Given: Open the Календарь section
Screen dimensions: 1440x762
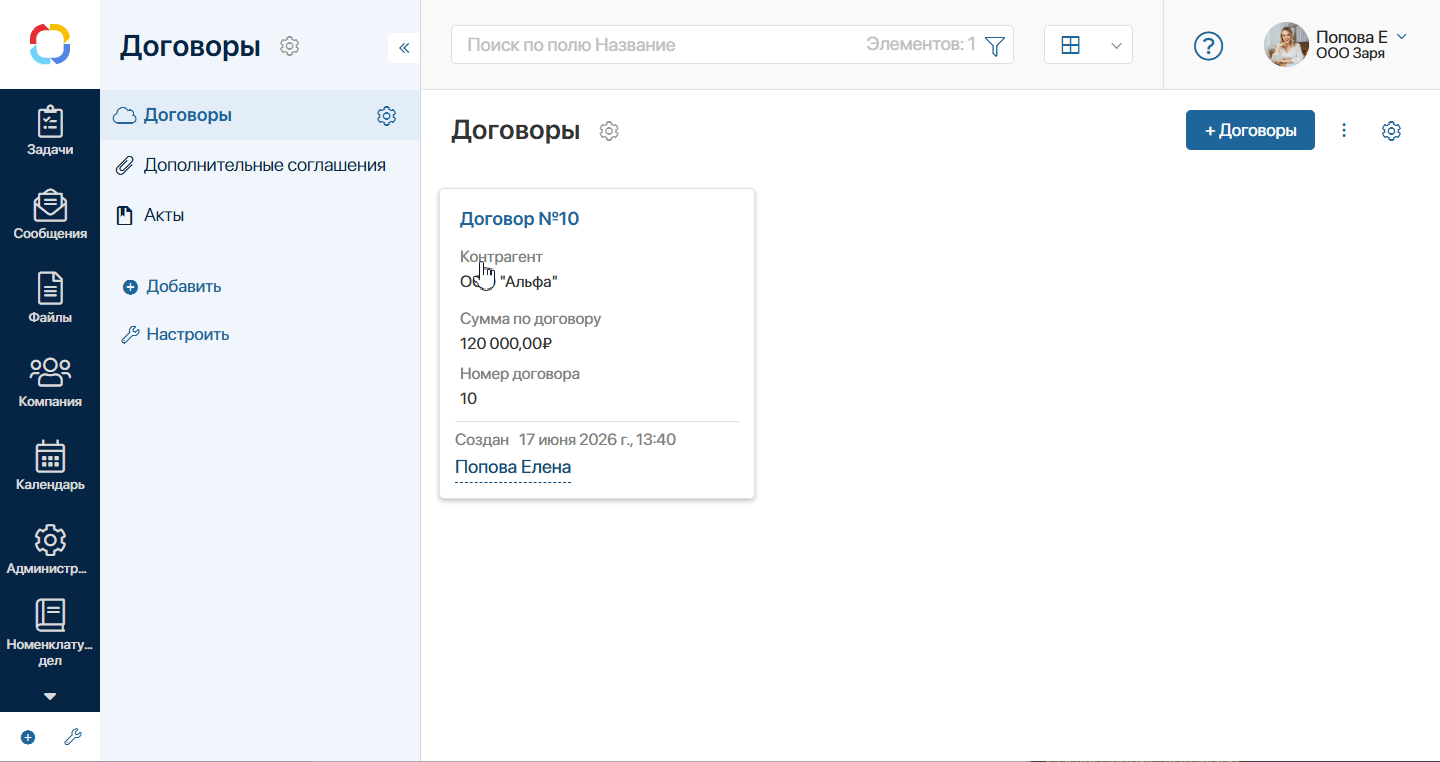Looking at the screenshot, I should coord(50,467).
